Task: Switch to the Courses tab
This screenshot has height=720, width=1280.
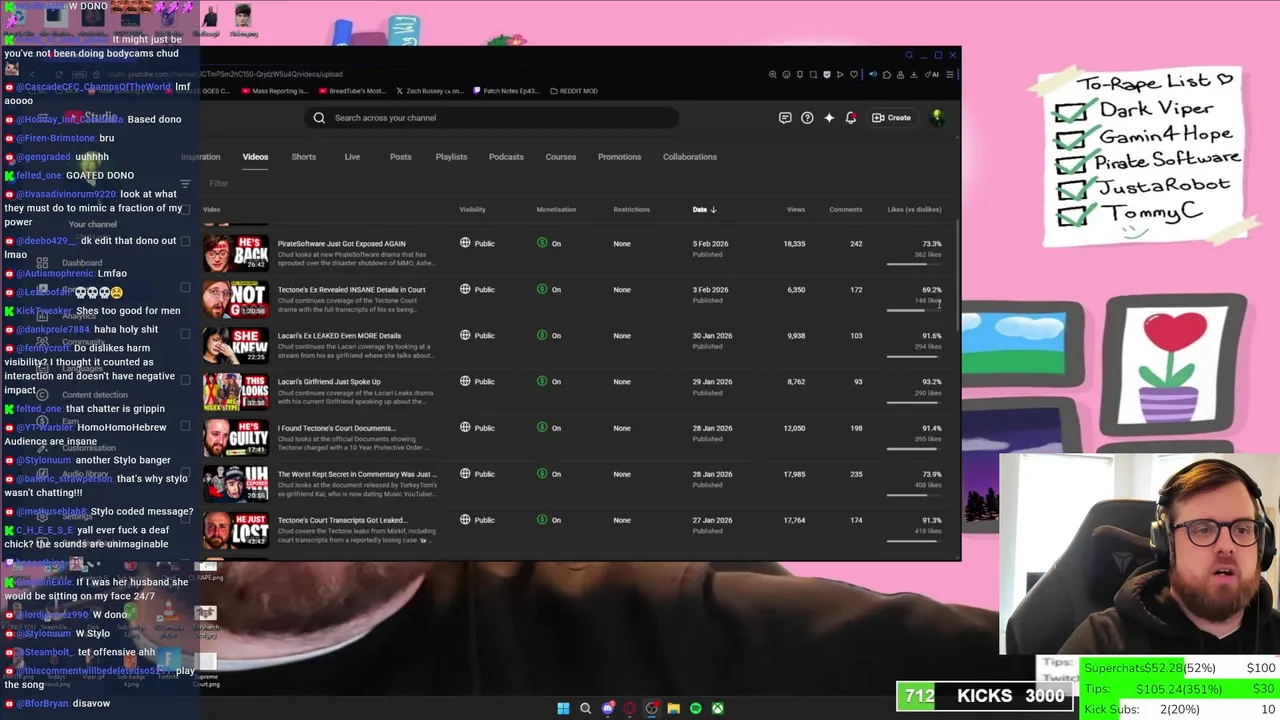Action: 561,157
